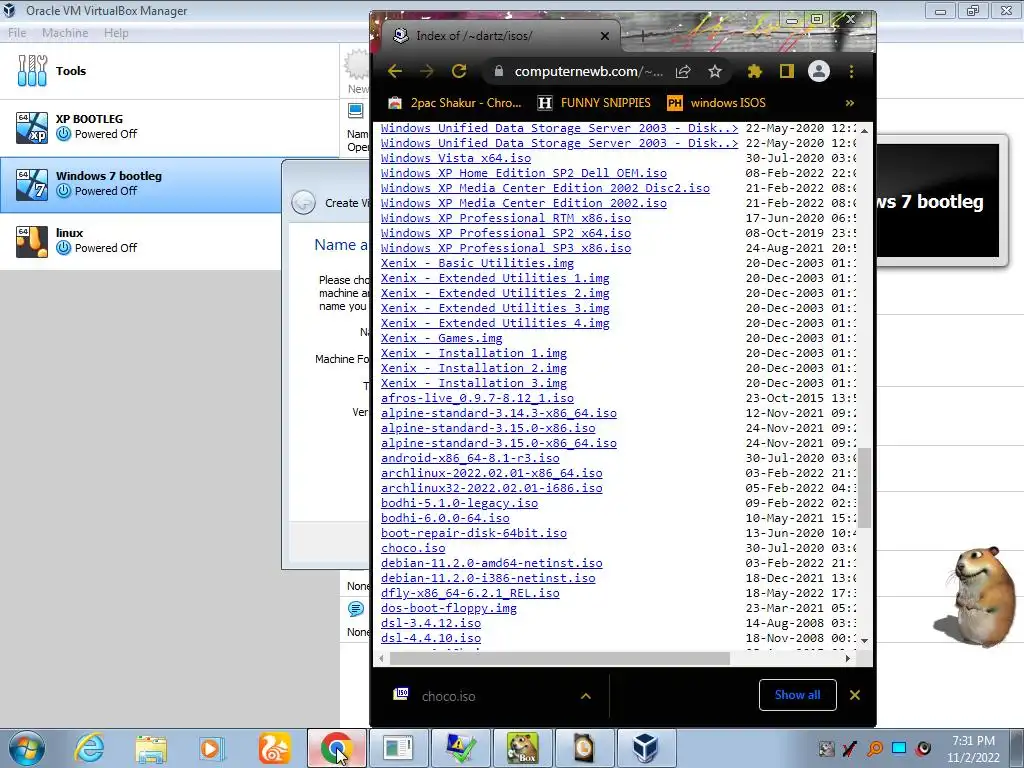Screen dimensions: 1024x768
Task: Click the clock showing 7:31 PM
Action: coord(973,748)
